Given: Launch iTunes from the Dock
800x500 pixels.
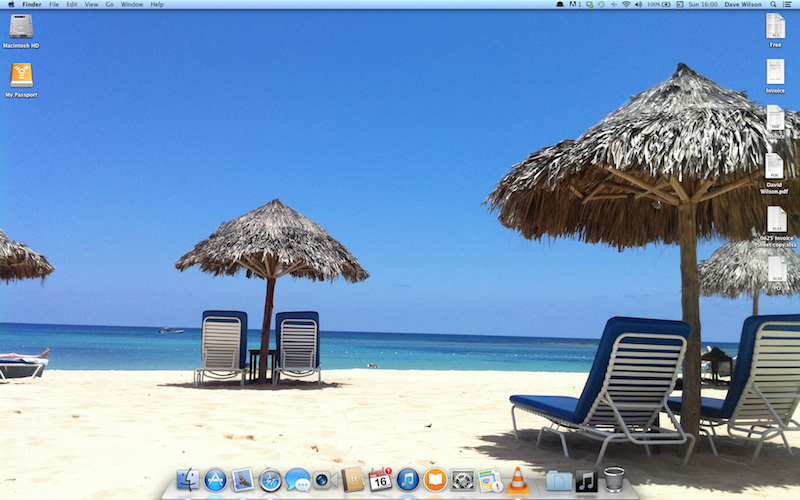Looking at the screenshot, I should [408, 480].
